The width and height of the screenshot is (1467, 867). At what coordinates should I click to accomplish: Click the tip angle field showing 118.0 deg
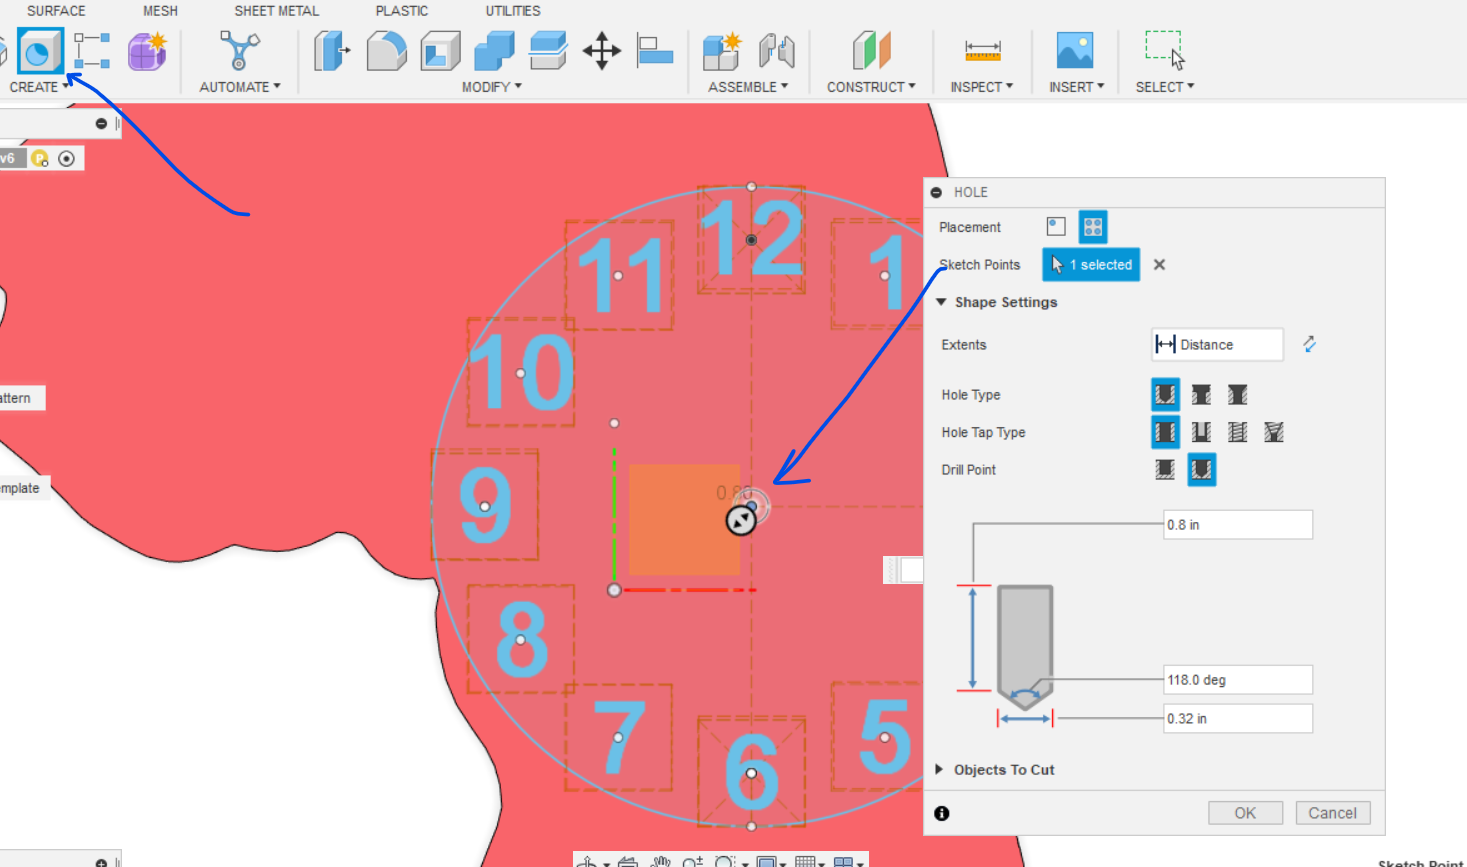tap(1238, 680)
